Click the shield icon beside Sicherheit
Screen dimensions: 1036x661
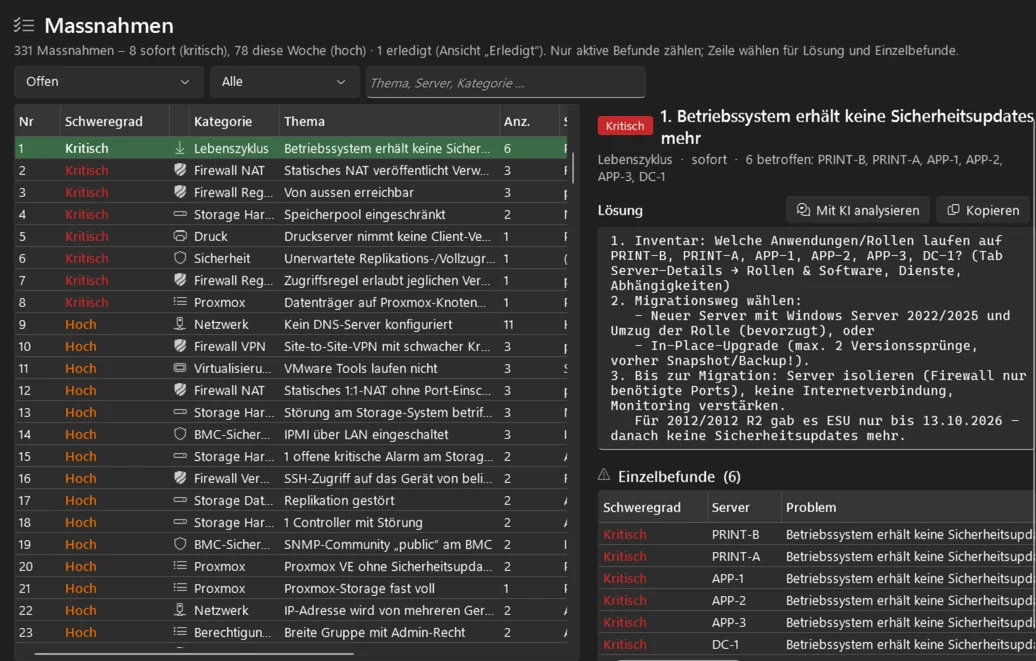click(180, 258)
